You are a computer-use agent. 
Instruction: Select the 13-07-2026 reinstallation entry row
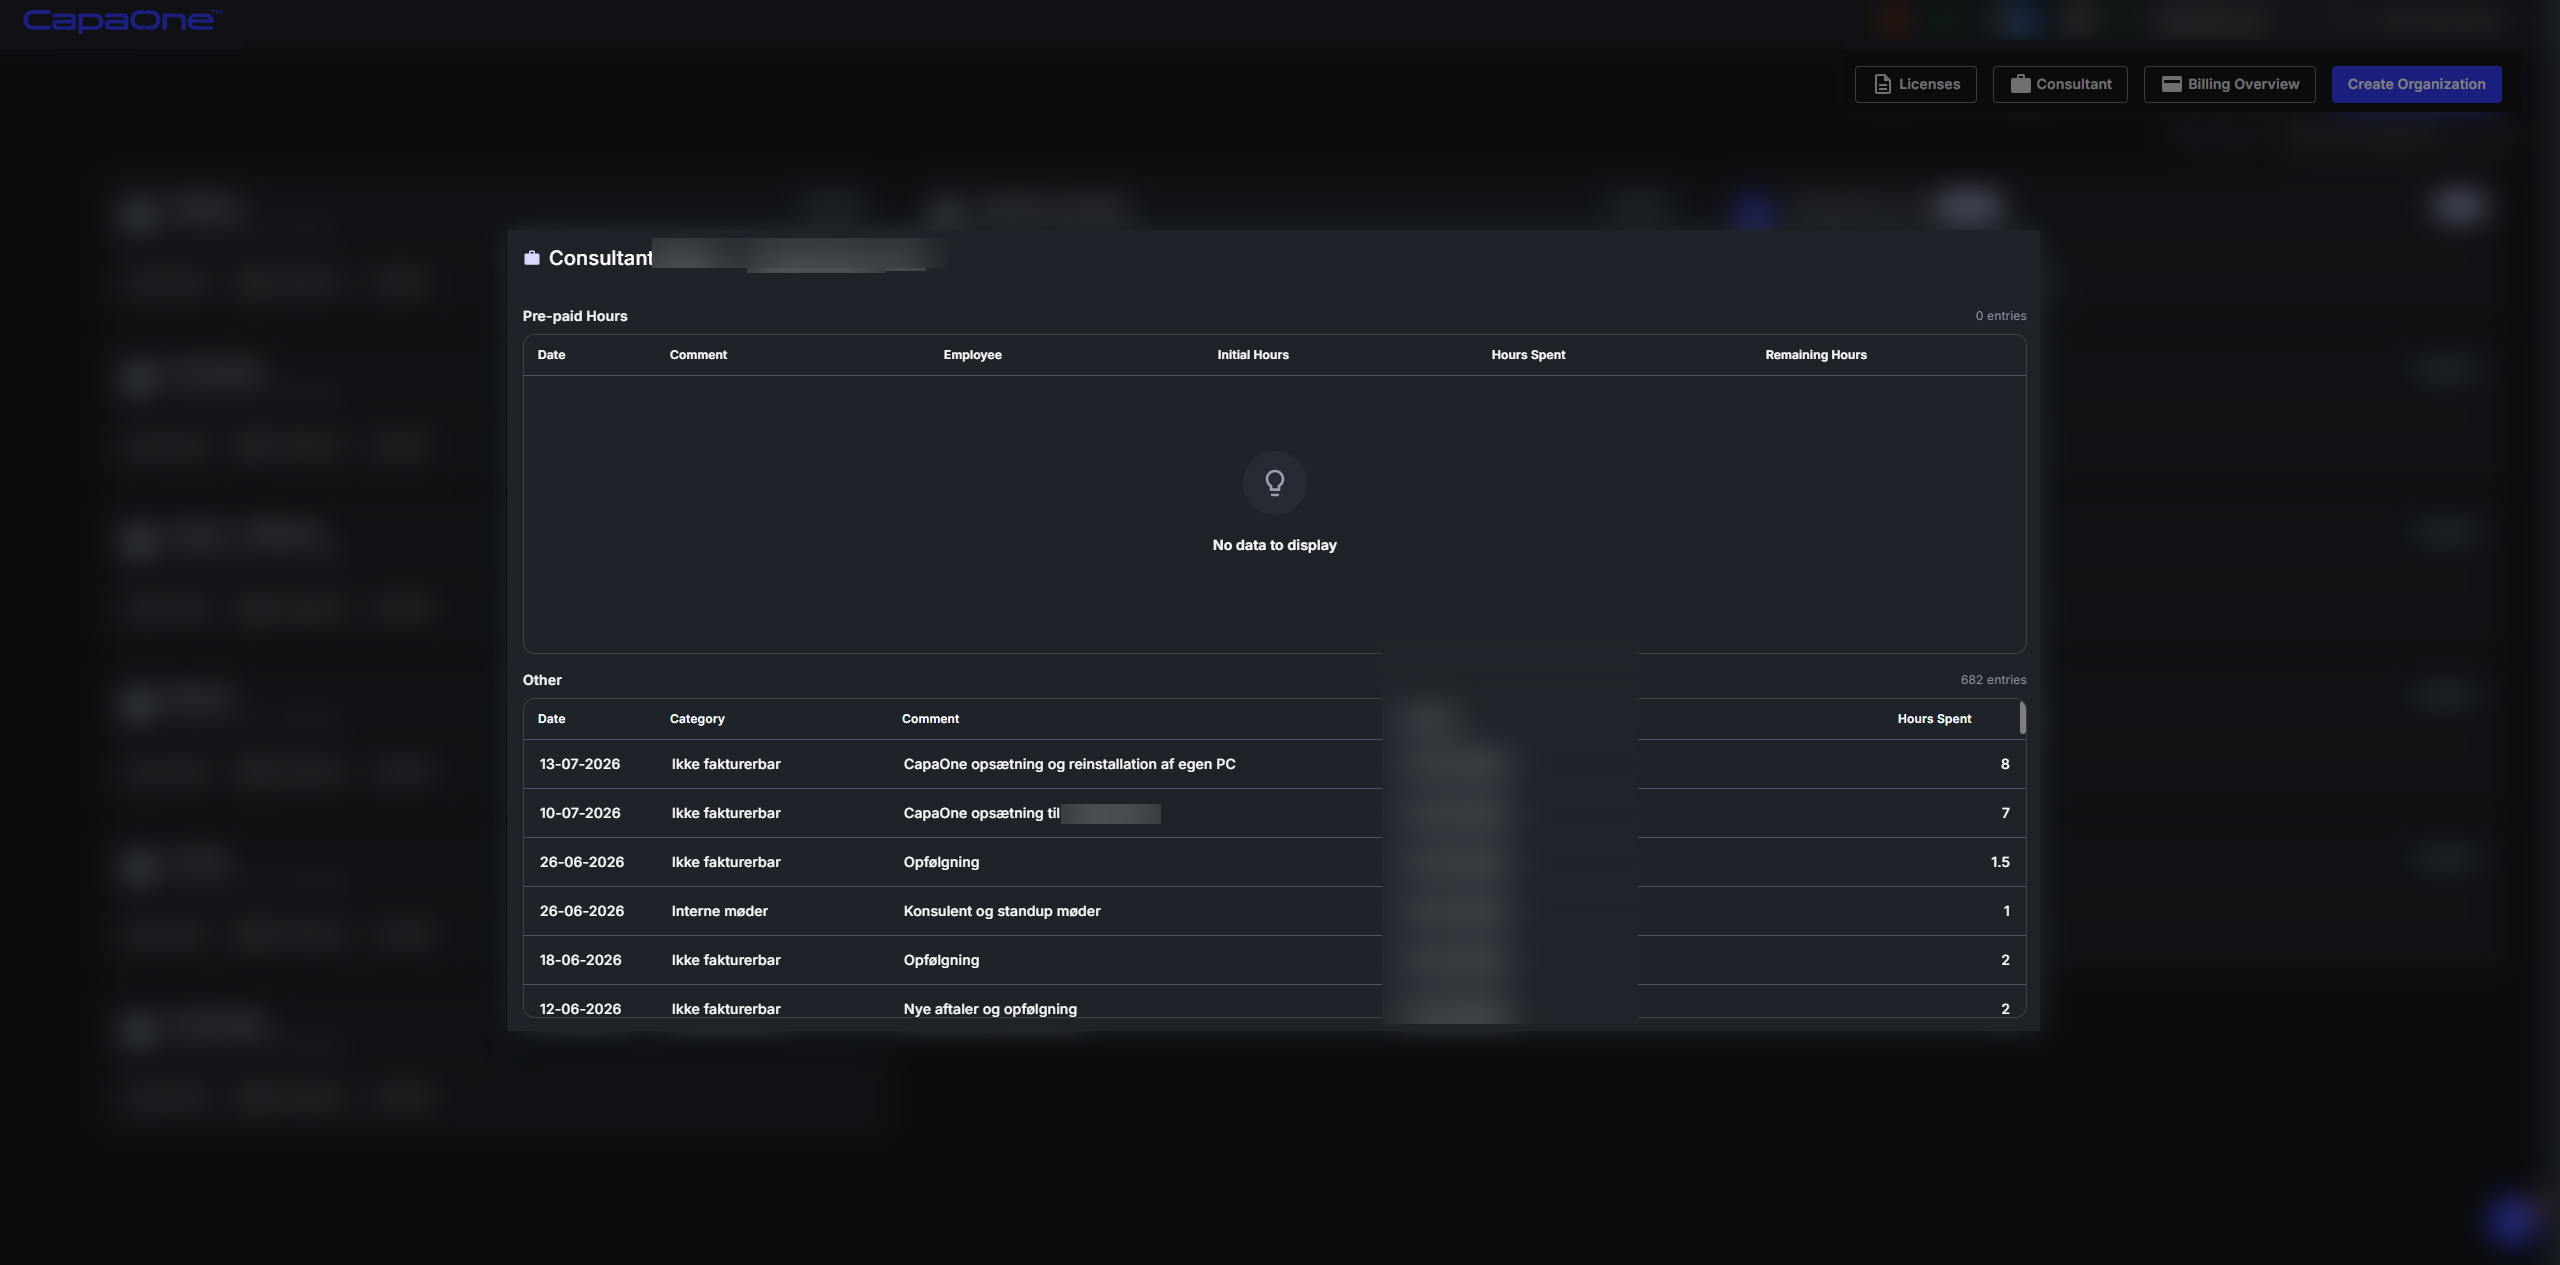click(x=1274, y=764)
